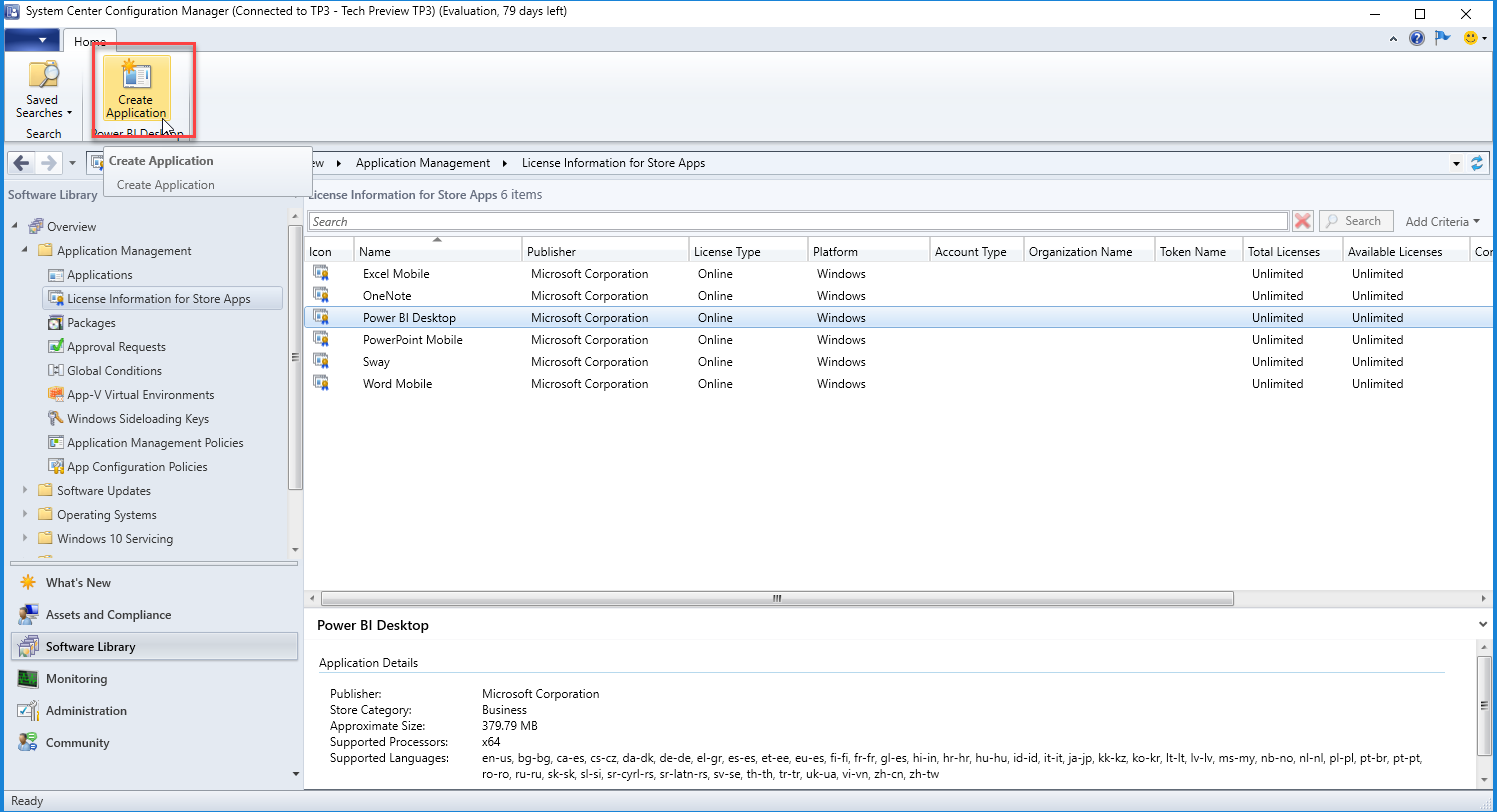Open the navigation history dropdown arrow

click(72, 163)
